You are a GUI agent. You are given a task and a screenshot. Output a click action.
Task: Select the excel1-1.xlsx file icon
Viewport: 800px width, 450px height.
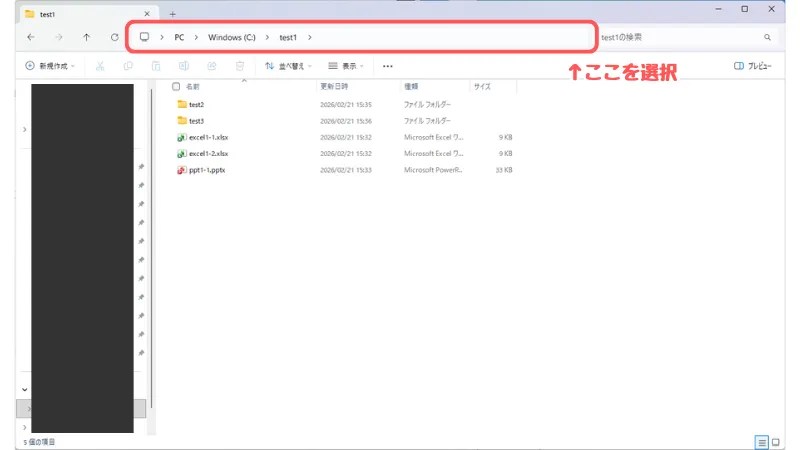pyautogui.click(x=182, y=137)
